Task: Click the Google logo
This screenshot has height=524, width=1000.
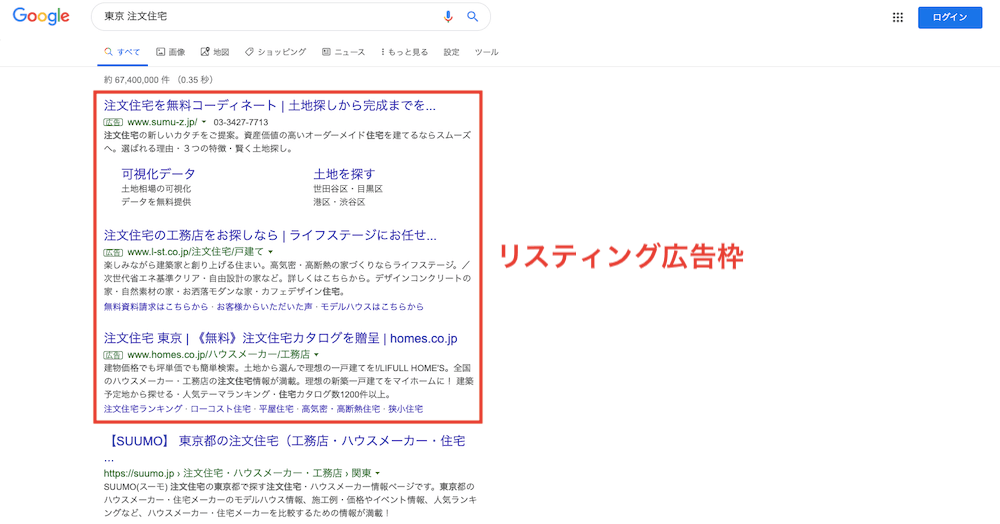Action: click(41, 17)
